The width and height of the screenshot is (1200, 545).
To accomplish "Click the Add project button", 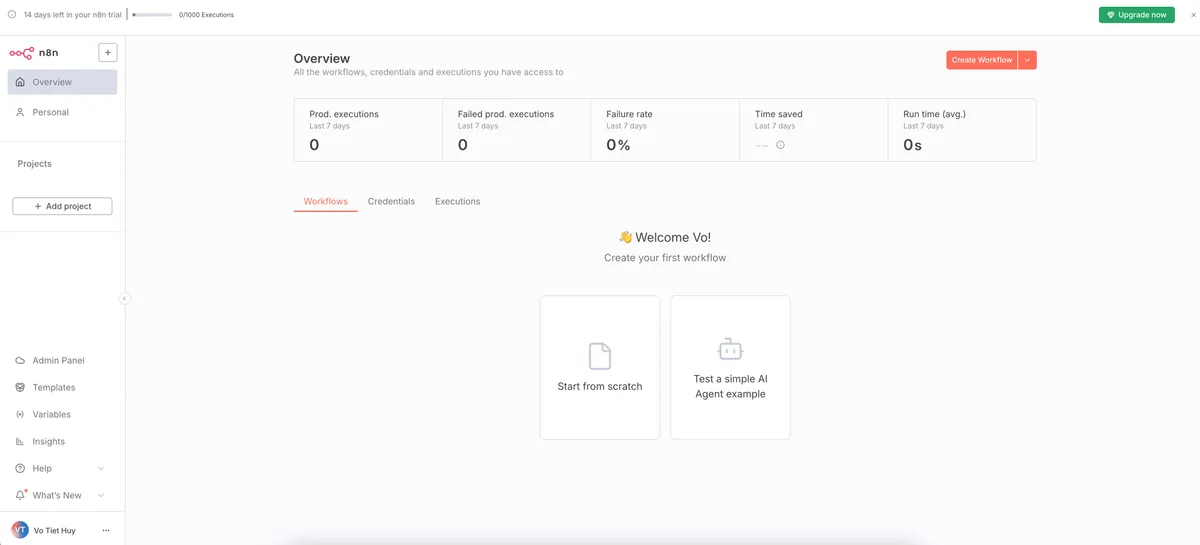I will click(62, 206).
